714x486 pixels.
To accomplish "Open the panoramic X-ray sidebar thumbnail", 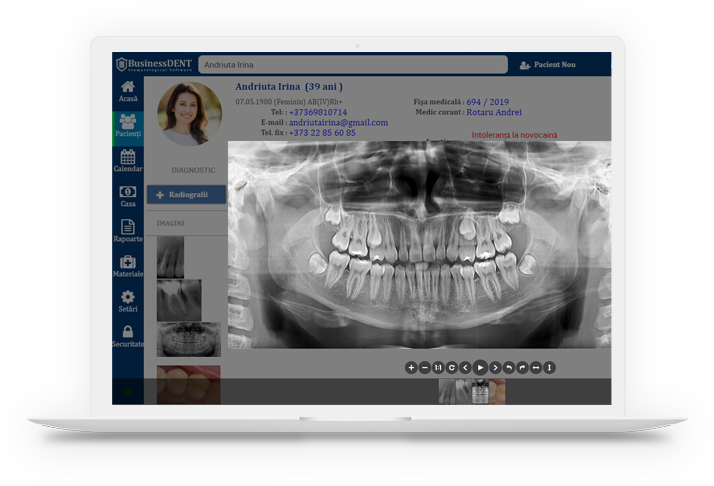I will pos(189,339).
